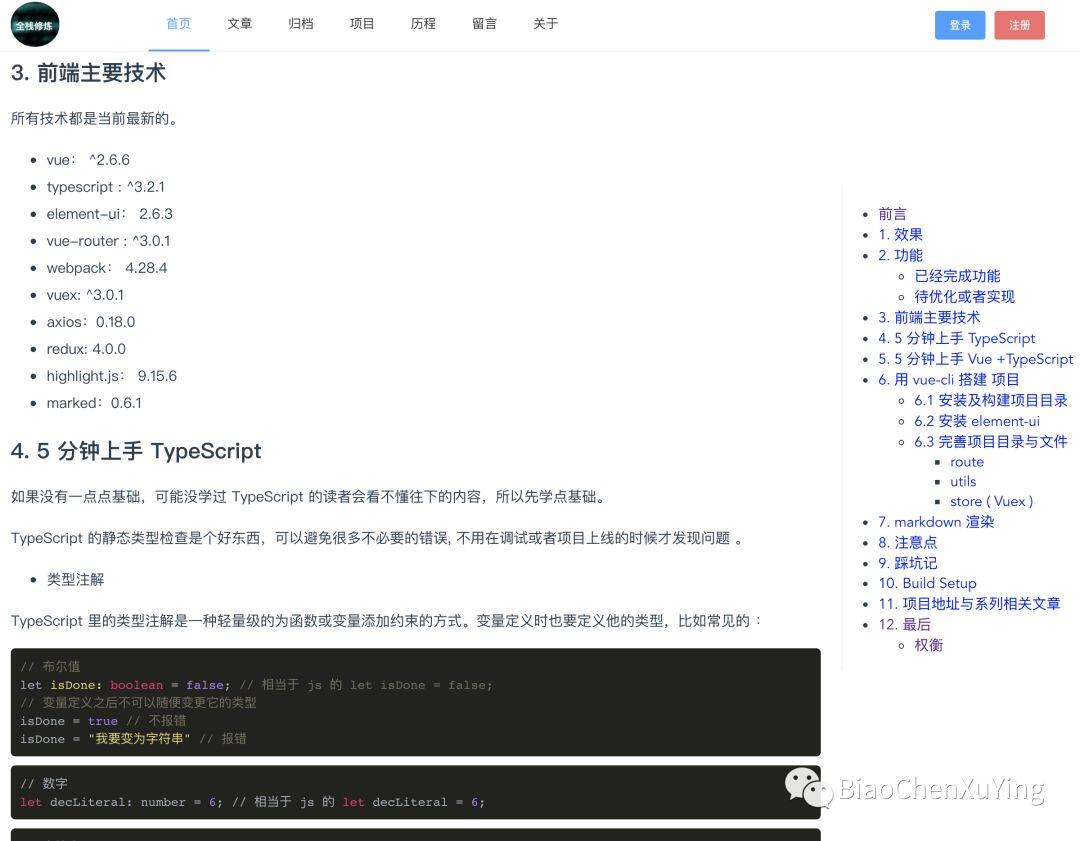The image size is (1080, 841).
Task: Click the 所有技术都是当前最新的 sentence
Action: pos(94,118)
